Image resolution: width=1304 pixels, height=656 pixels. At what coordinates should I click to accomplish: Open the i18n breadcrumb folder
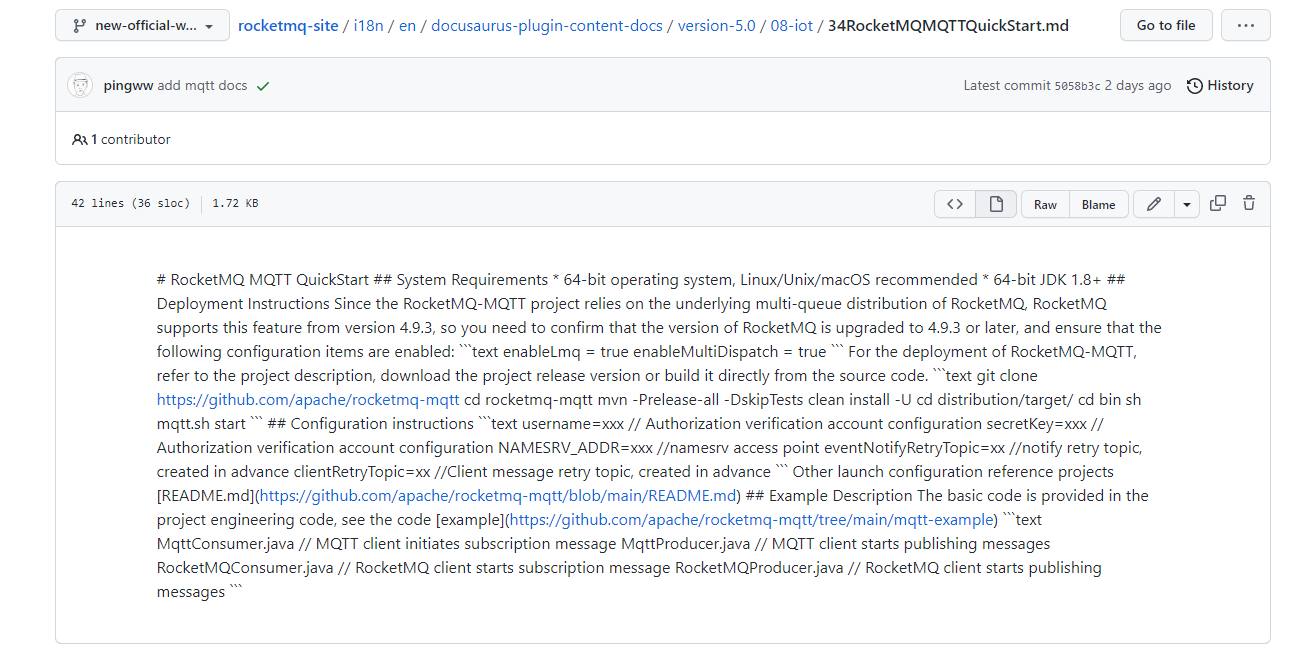[x=368, y=26]
